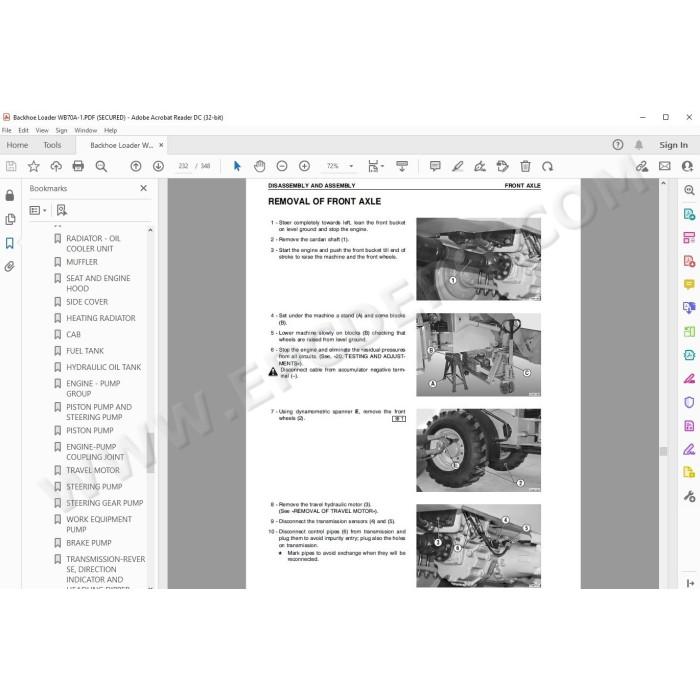This screenshot has width=700, height=700.
Task: Collapse the right tools pane
Action: tap(690, 583)
